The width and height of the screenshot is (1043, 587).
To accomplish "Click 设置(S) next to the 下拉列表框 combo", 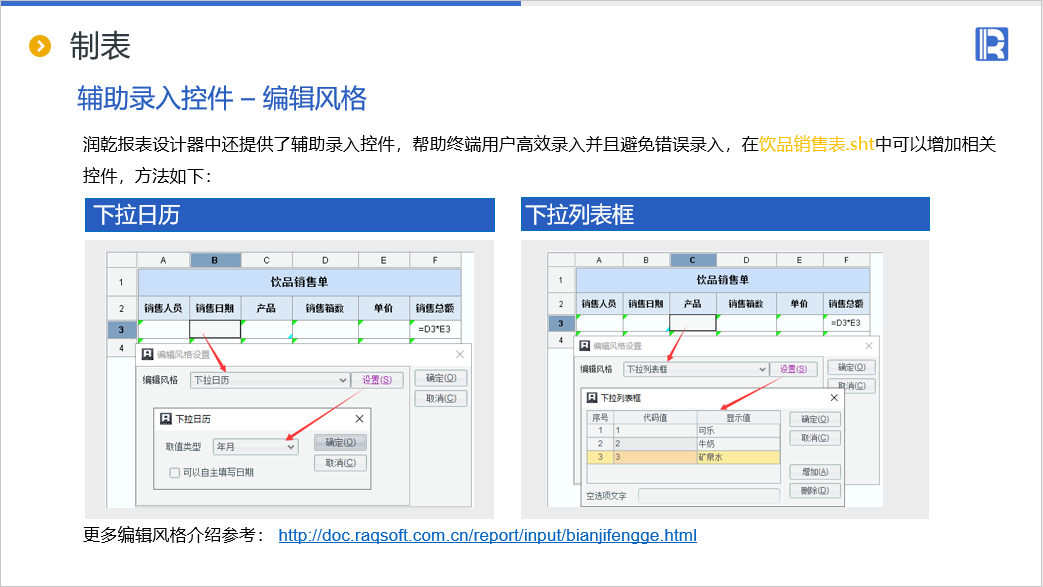I will pyautogui.click(x=794, y=369).
